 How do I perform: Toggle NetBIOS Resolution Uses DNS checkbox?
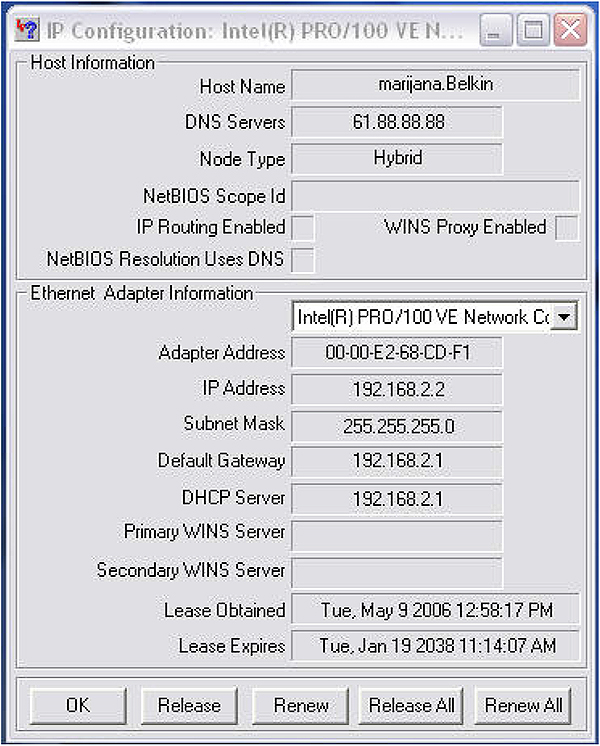[303, 260]
